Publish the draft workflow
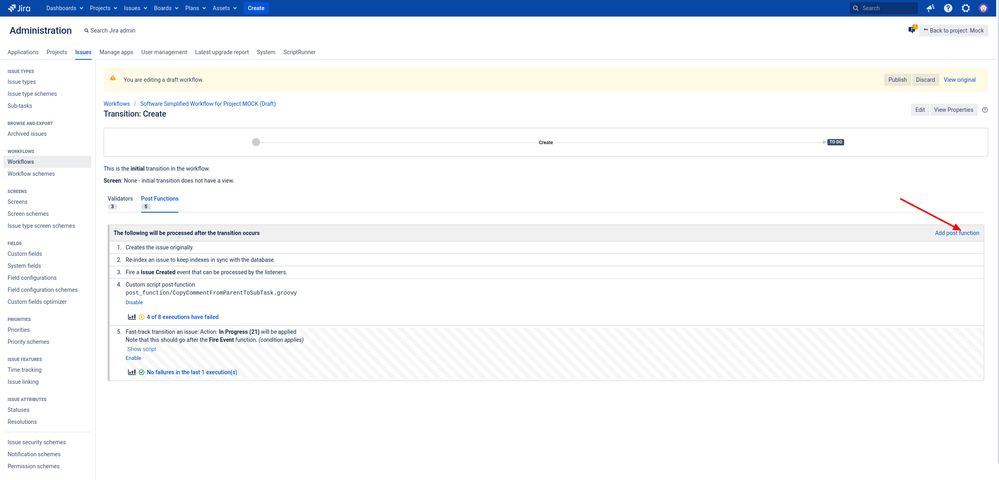 (x=897, y=80)
